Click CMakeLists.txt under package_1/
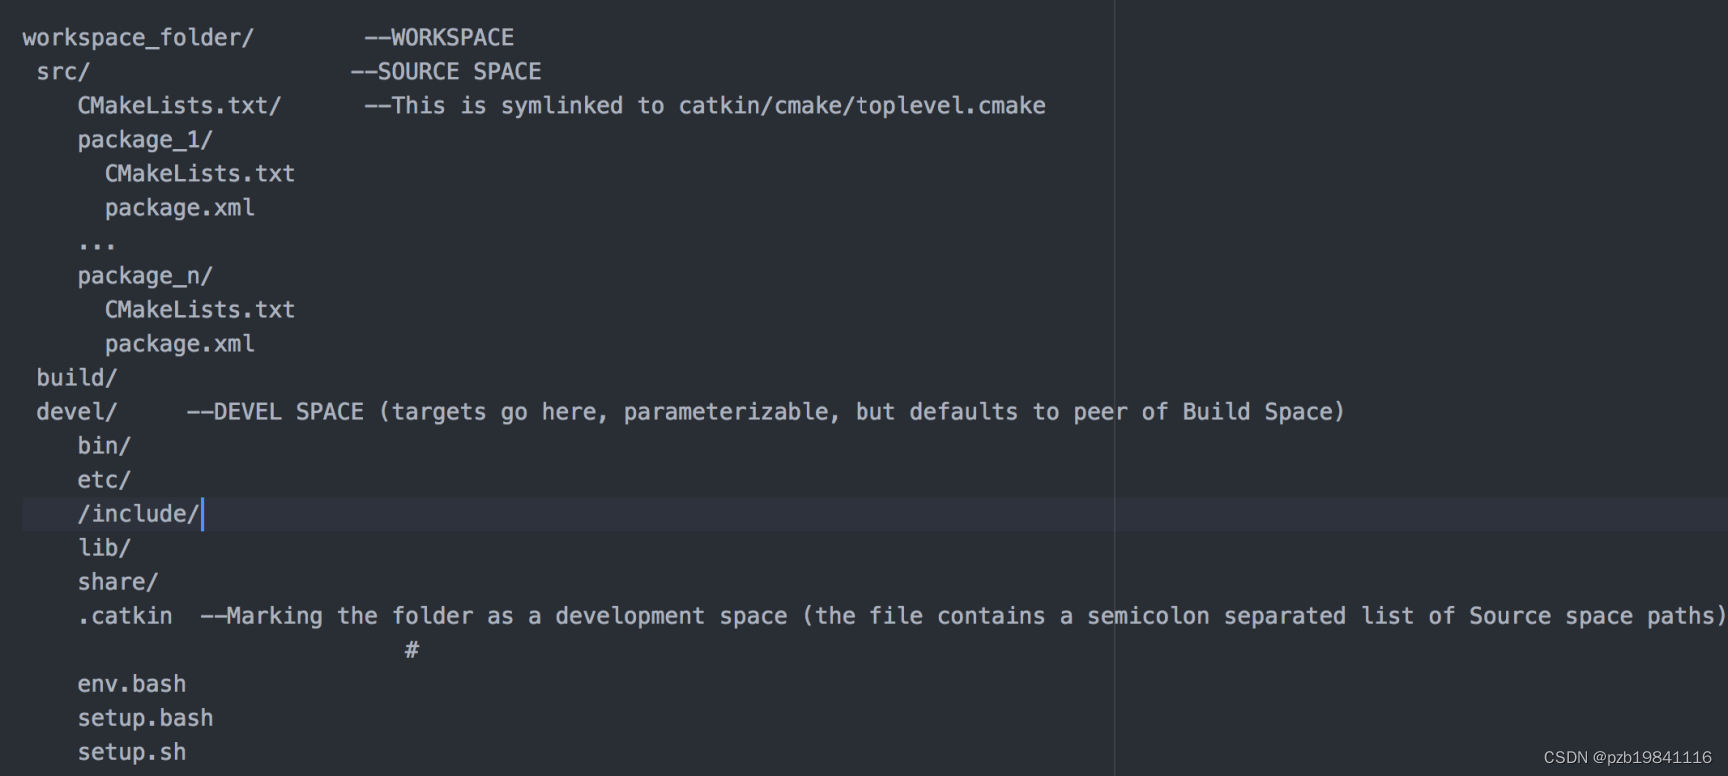Image resolution: width=1728 pixels, height=776 pixels. tap(200, 174)
